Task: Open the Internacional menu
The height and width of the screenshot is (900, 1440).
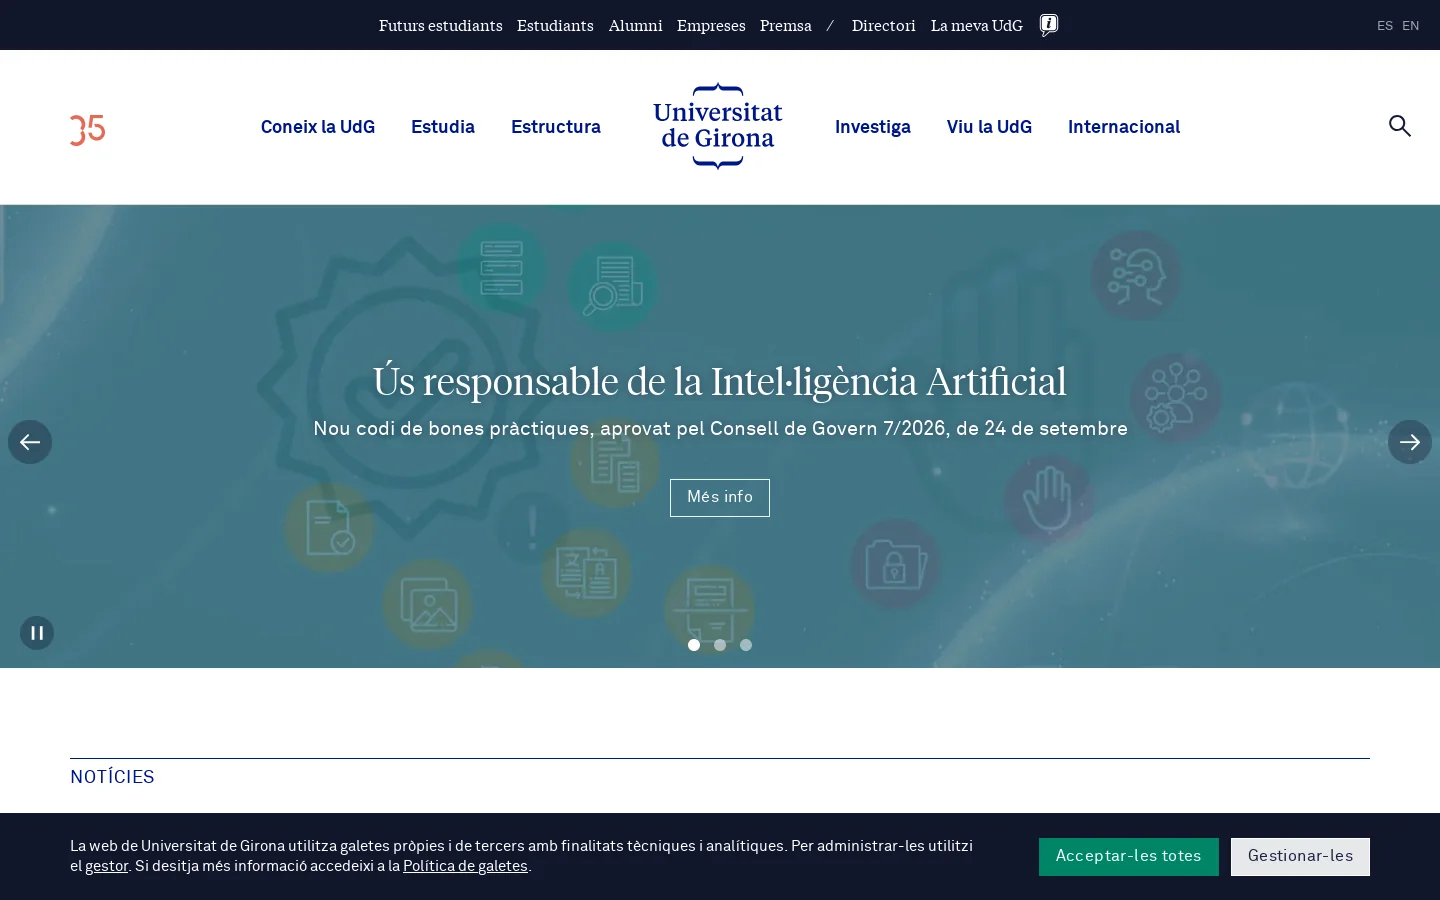Action: click(x=1124, y=127)
